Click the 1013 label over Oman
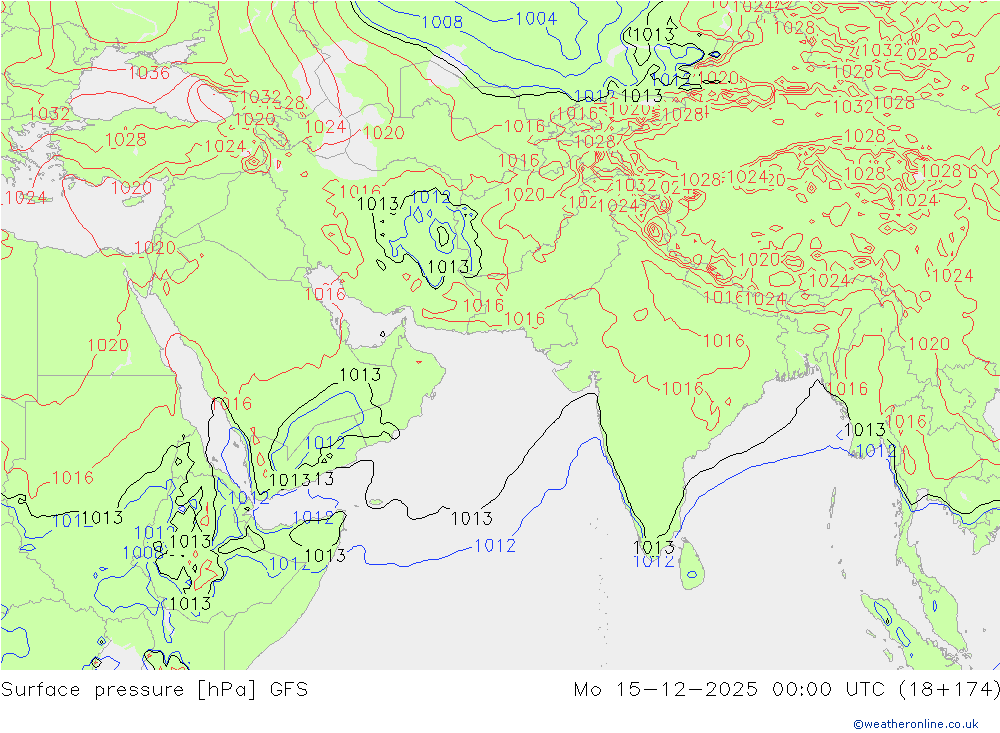 coord(360,374)
